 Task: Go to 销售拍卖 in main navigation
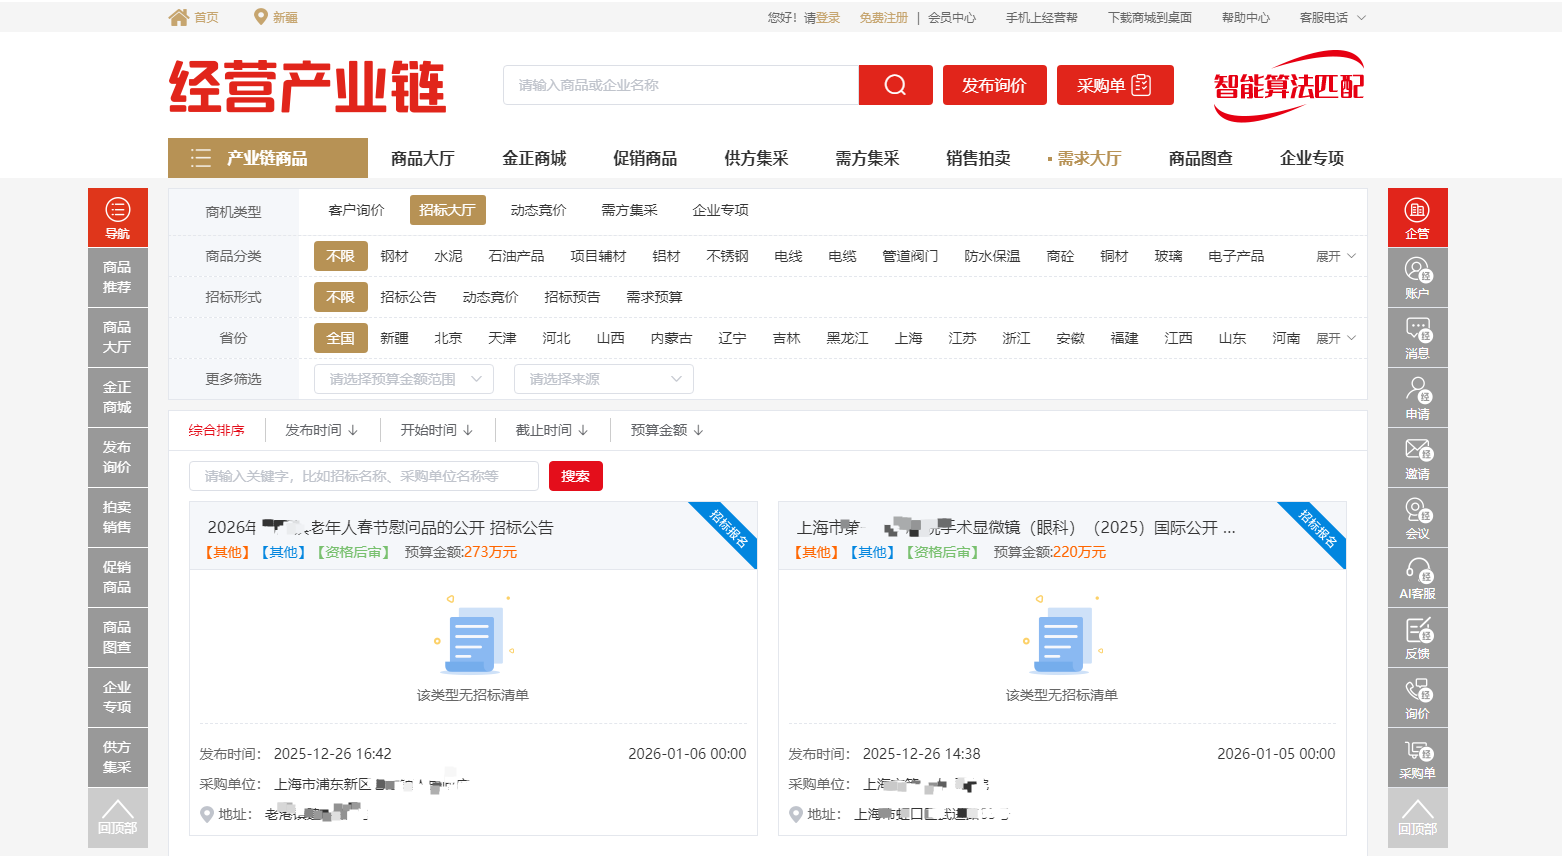[978, 158]
